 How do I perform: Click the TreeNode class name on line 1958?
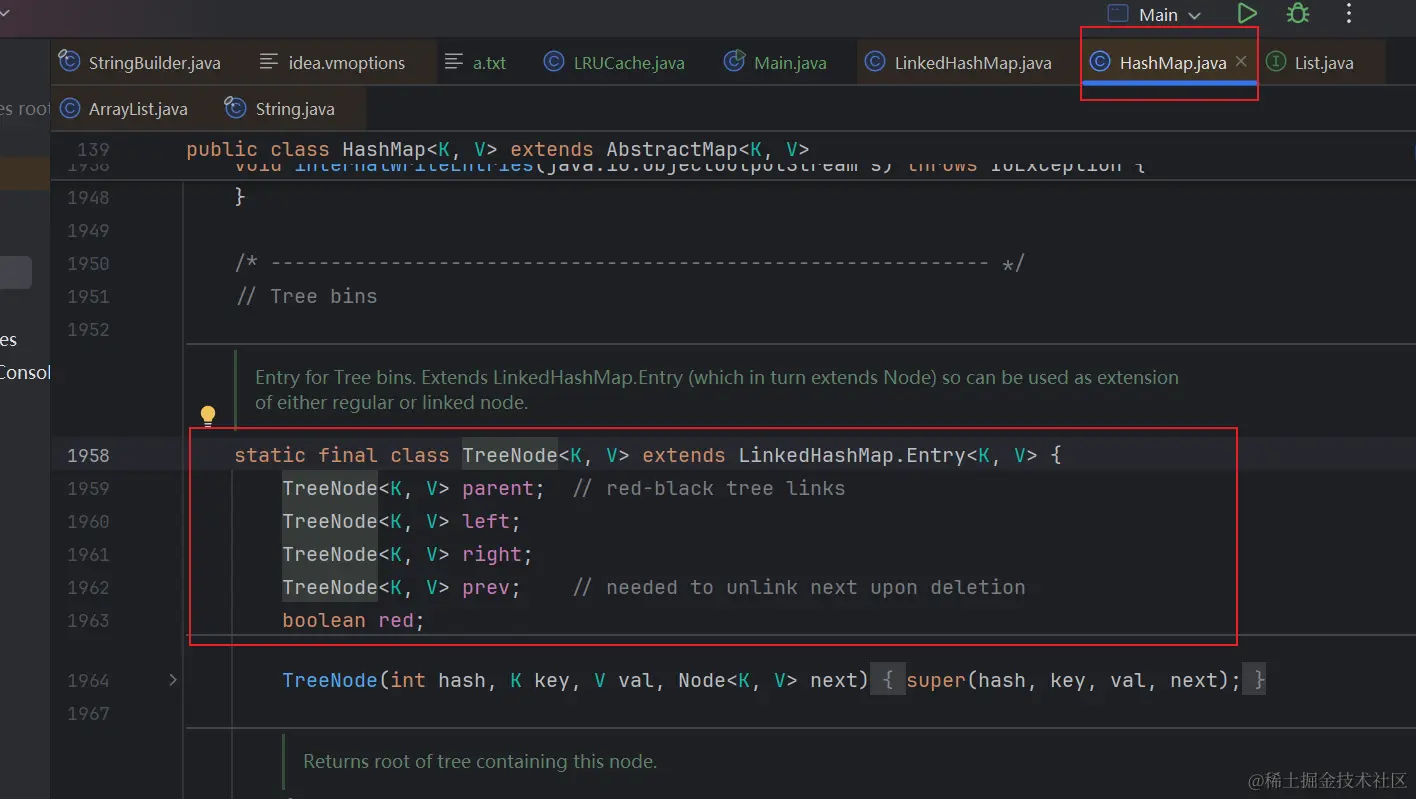(x=509, y=455)
